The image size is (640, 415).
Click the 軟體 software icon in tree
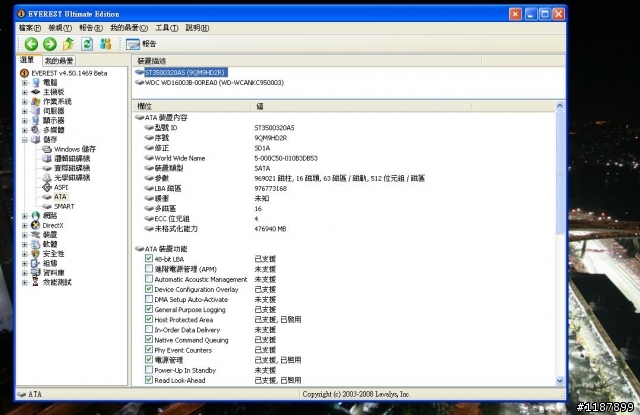coord(36,244)
